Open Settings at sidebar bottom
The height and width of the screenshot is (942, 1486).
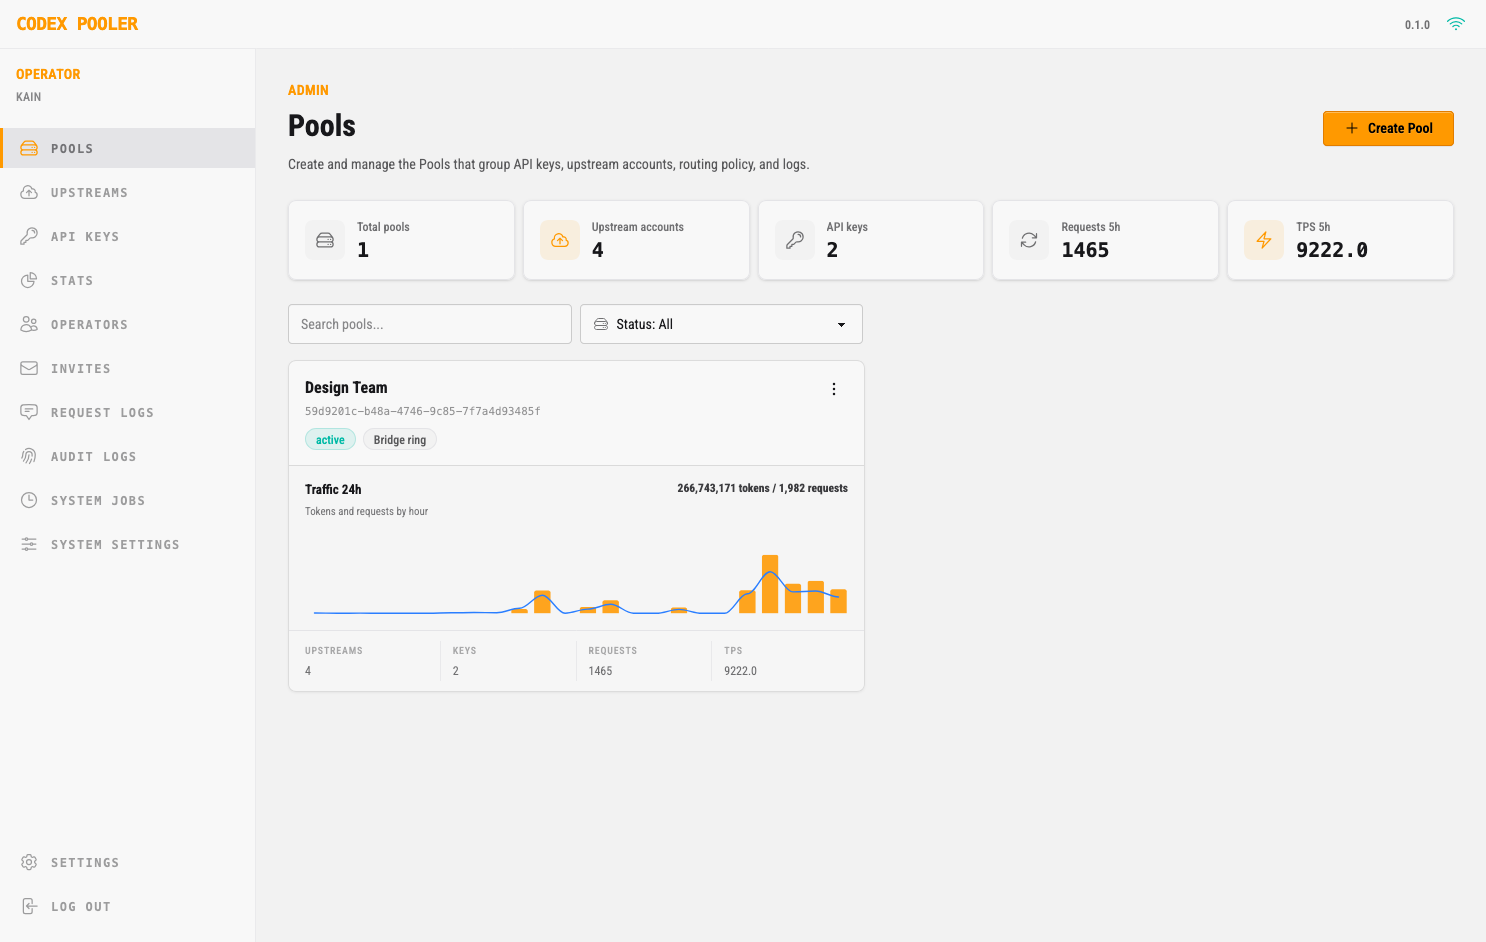click(x=128, y=862)
